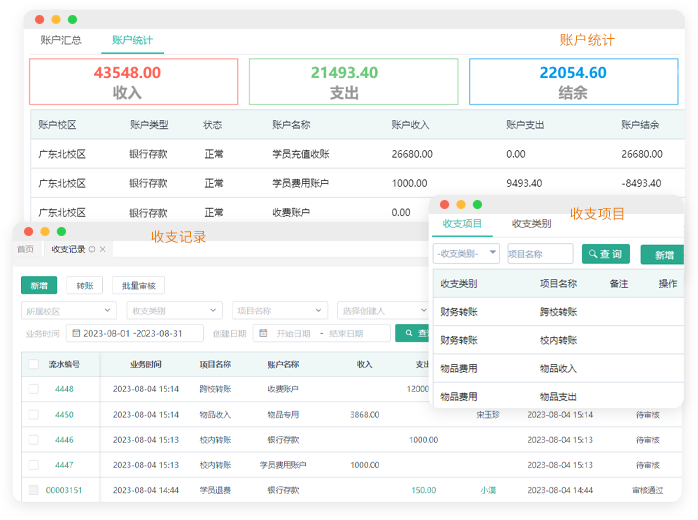Viewport: 698px width, 520px height.
Task: Click 物品支出 row in 收支项目 table
Action: (558, 396)
